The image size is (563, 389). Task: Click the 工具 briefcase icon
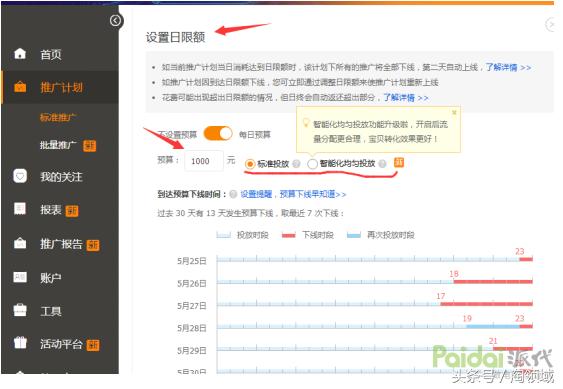click(20, 310)
